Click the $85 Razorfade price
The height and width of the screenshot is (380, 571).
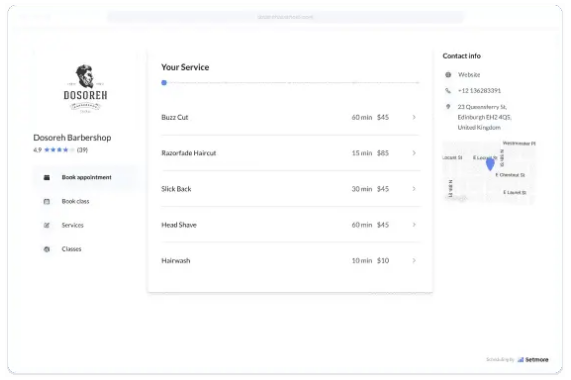383,153
